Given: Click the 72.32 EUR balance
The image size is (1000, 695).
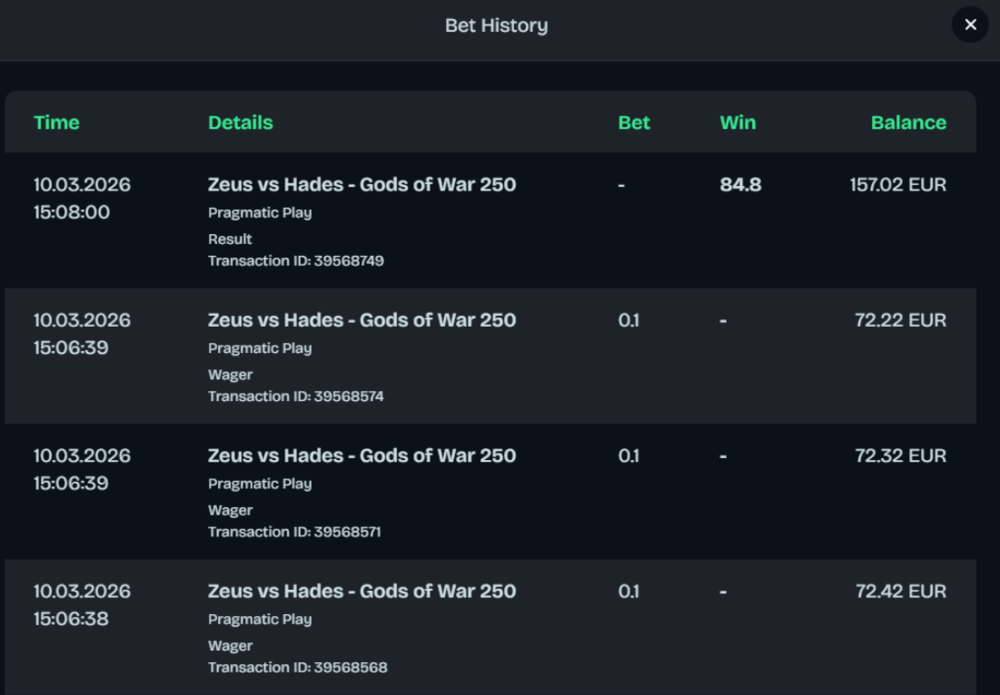Looking at the screenshot, I should (x=900, y=456).
